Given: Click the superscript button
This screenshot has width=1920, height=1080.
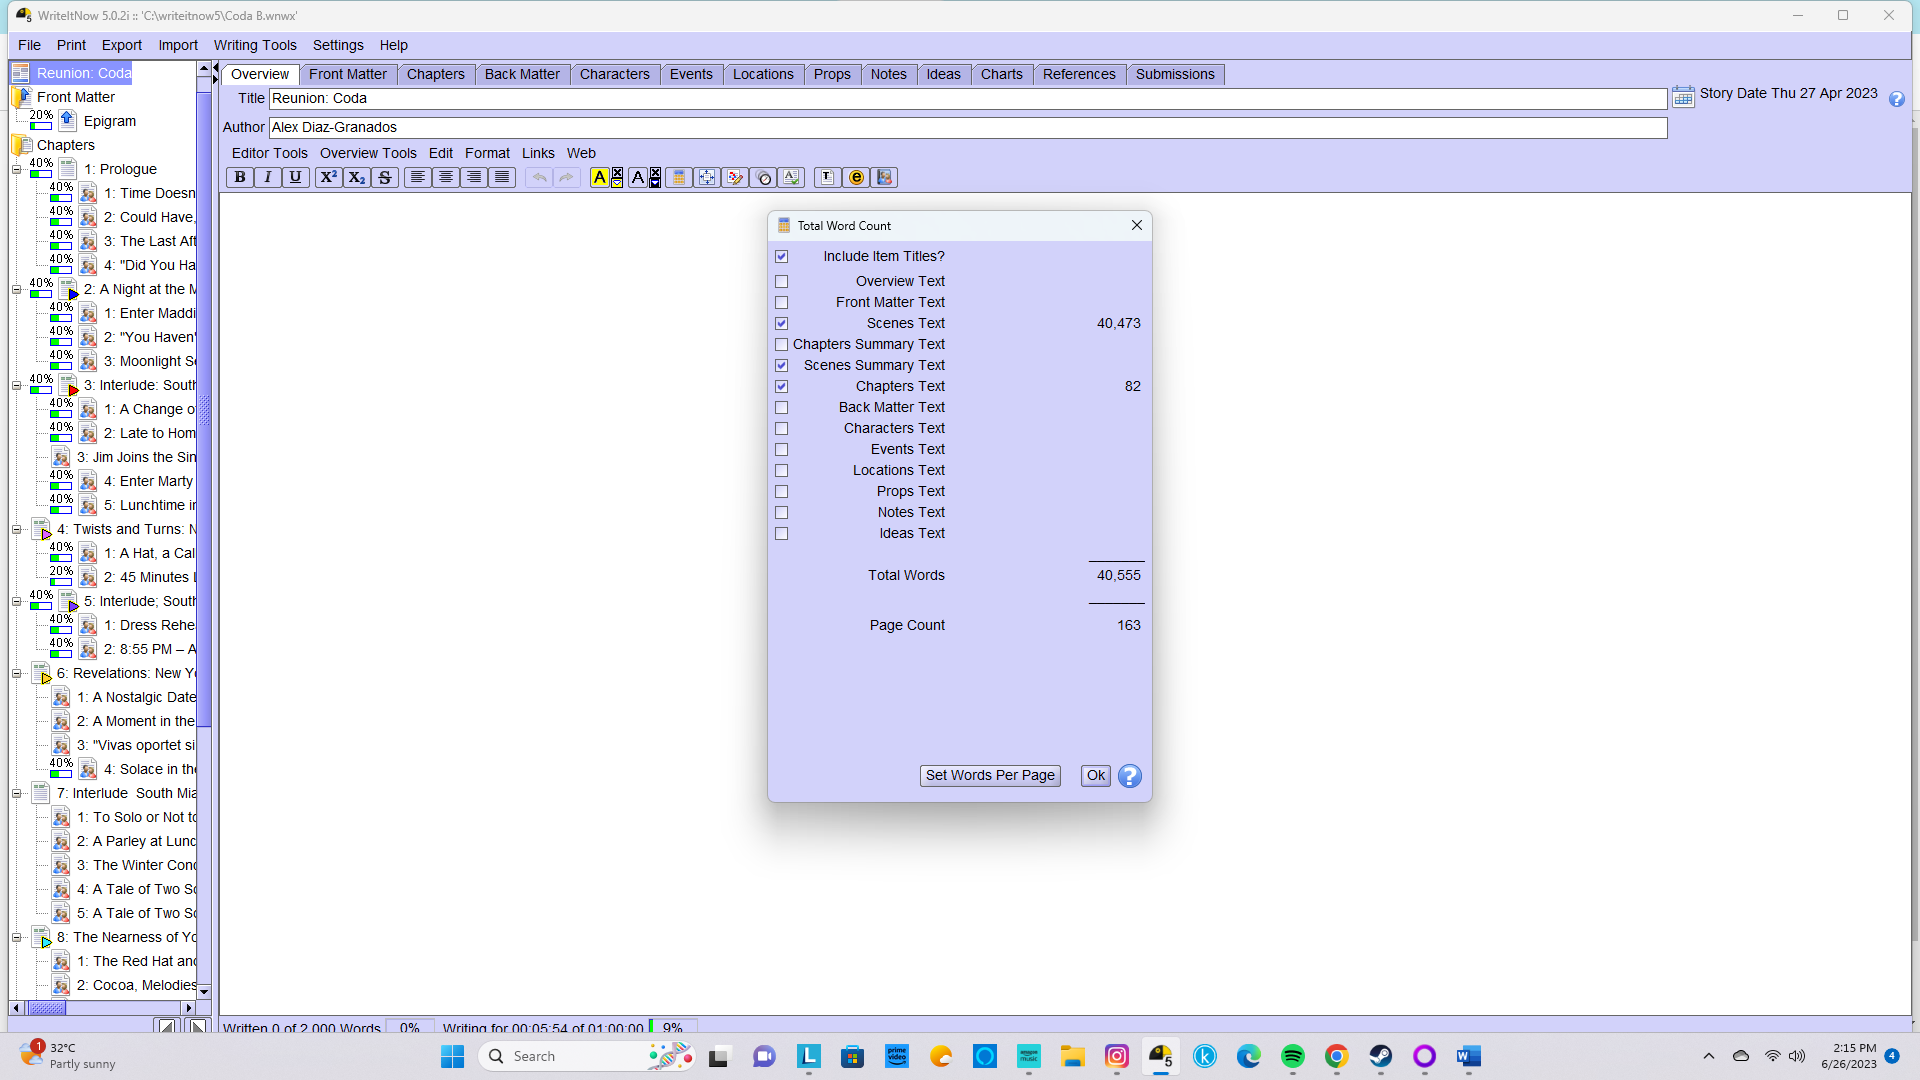Looking at the screenshot, I should click(x=328, y=177).
